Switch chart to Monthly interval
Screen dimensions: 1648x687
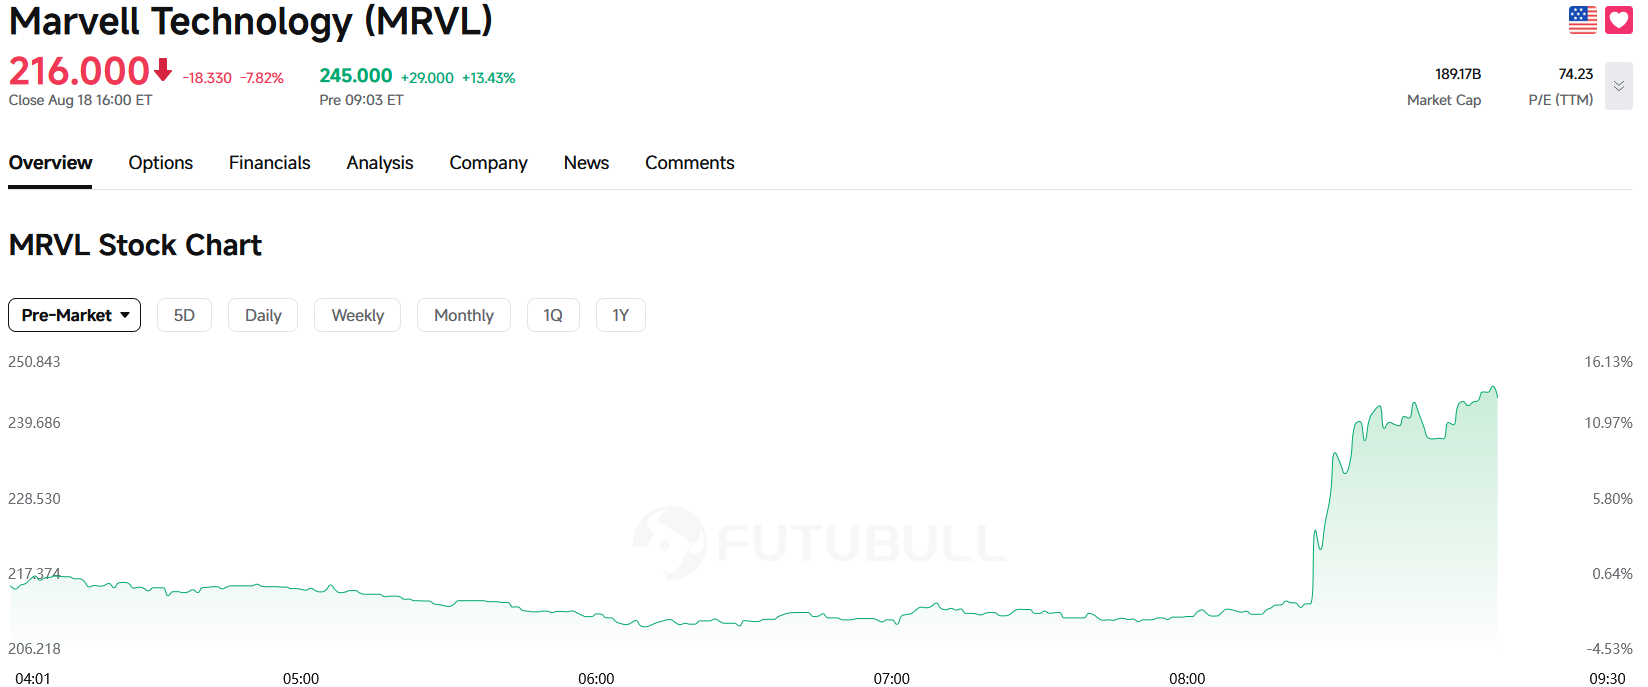464,315
